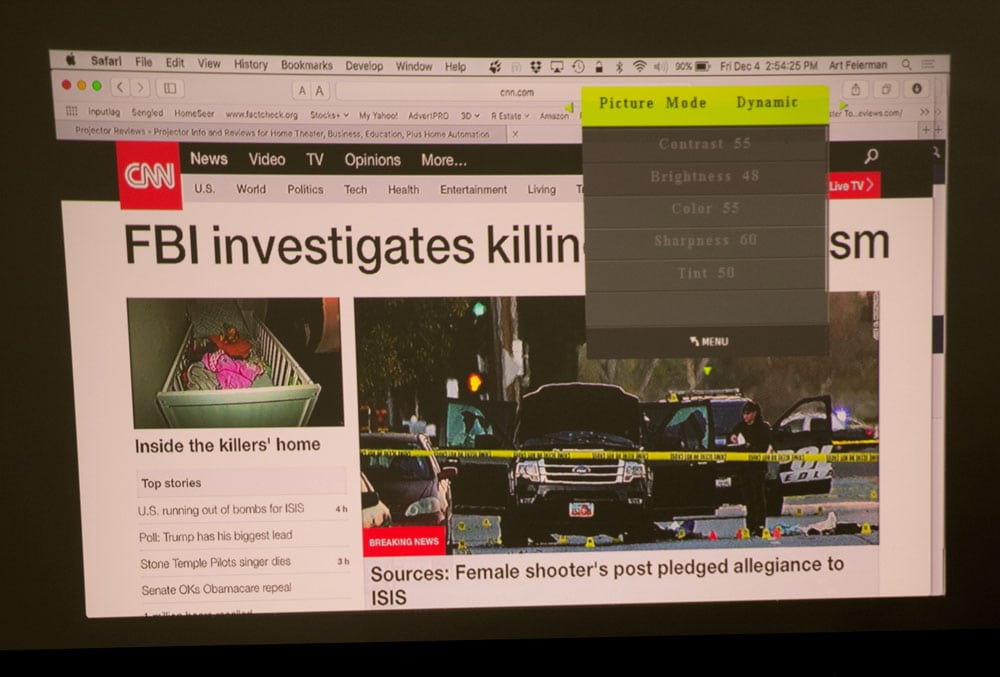The height and width of the screenshot is (677, 1000).
Task: Click the Safari forward arrow button
Action: [140, 88]
